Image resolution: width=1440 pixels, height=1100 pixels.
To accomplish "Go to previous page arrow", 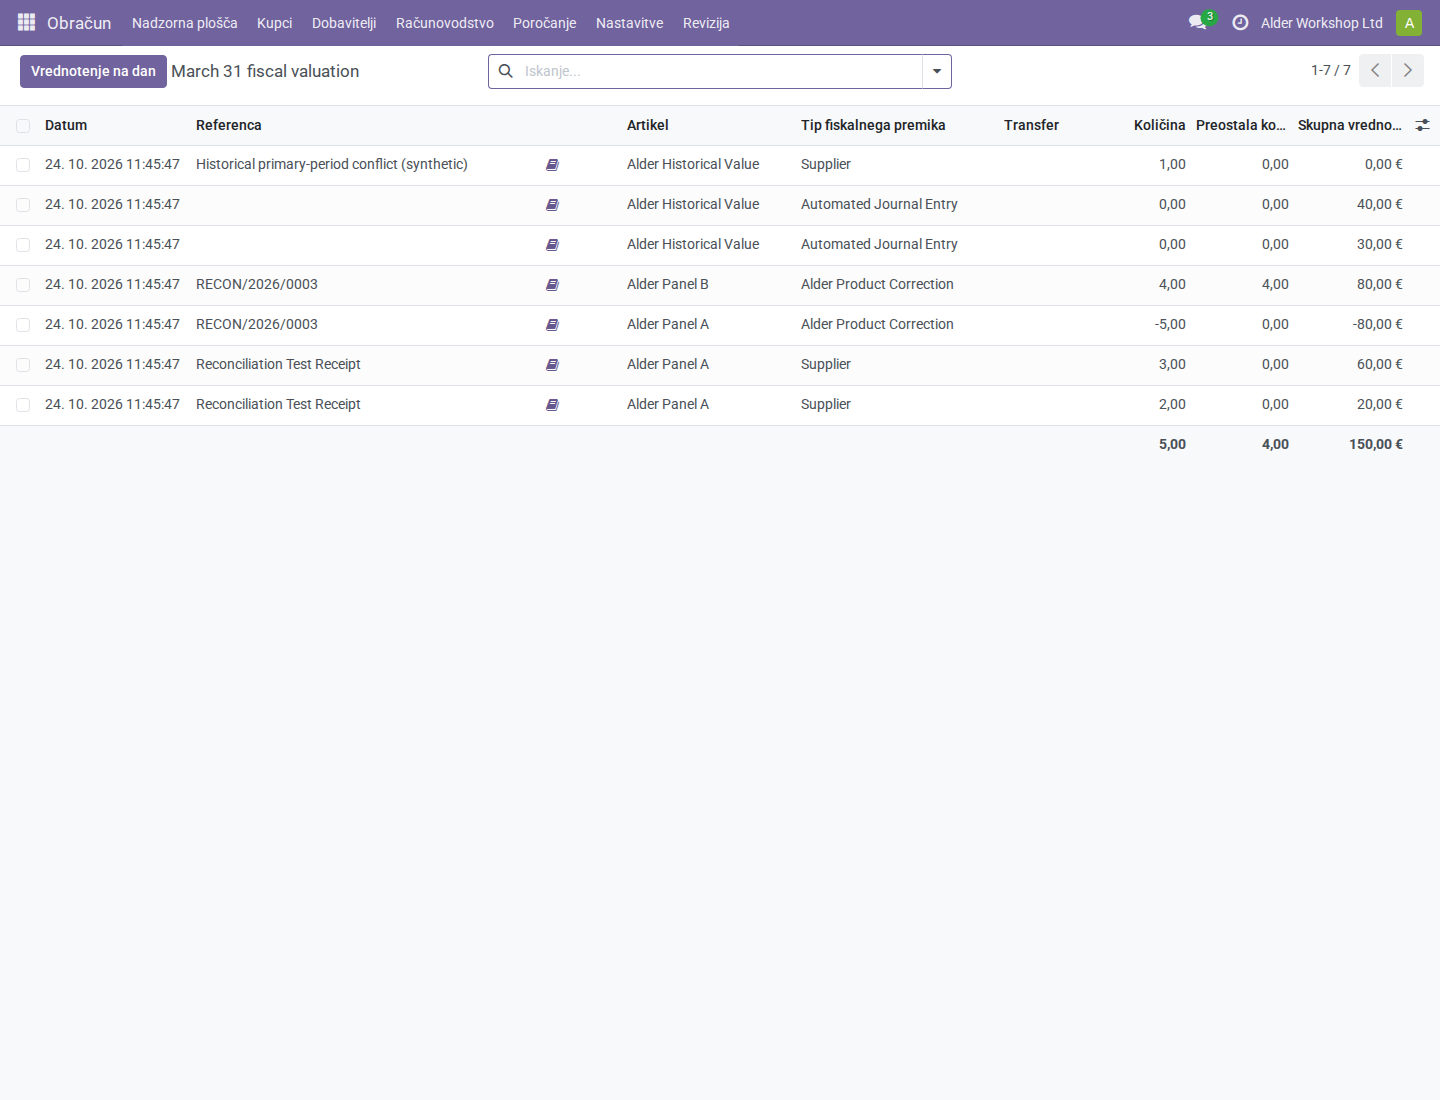I will coord(1375,70).
